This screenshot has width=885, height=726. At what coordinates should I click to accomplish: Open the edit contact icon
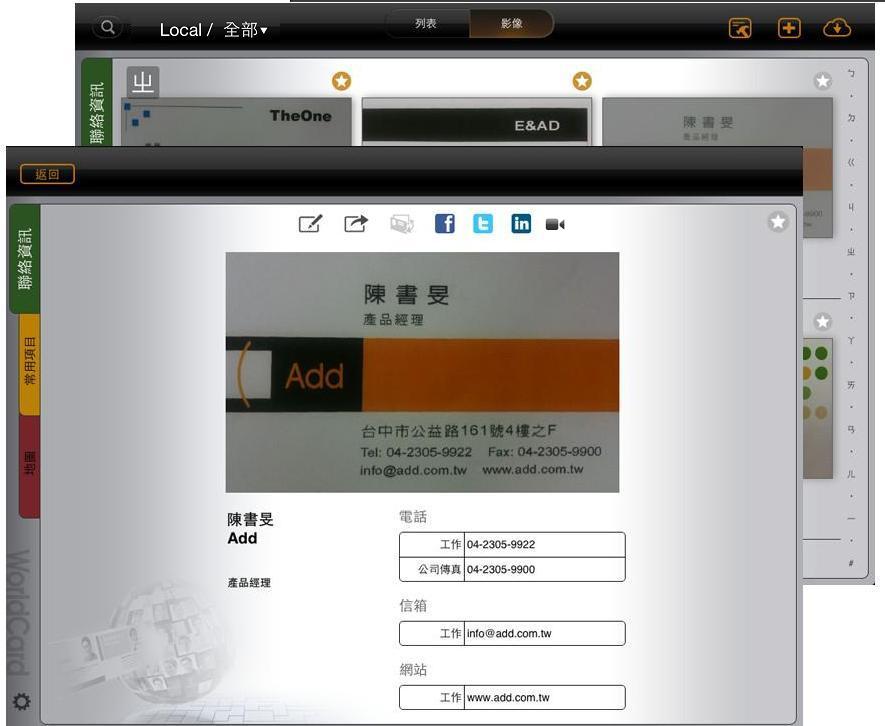(311, 224)
